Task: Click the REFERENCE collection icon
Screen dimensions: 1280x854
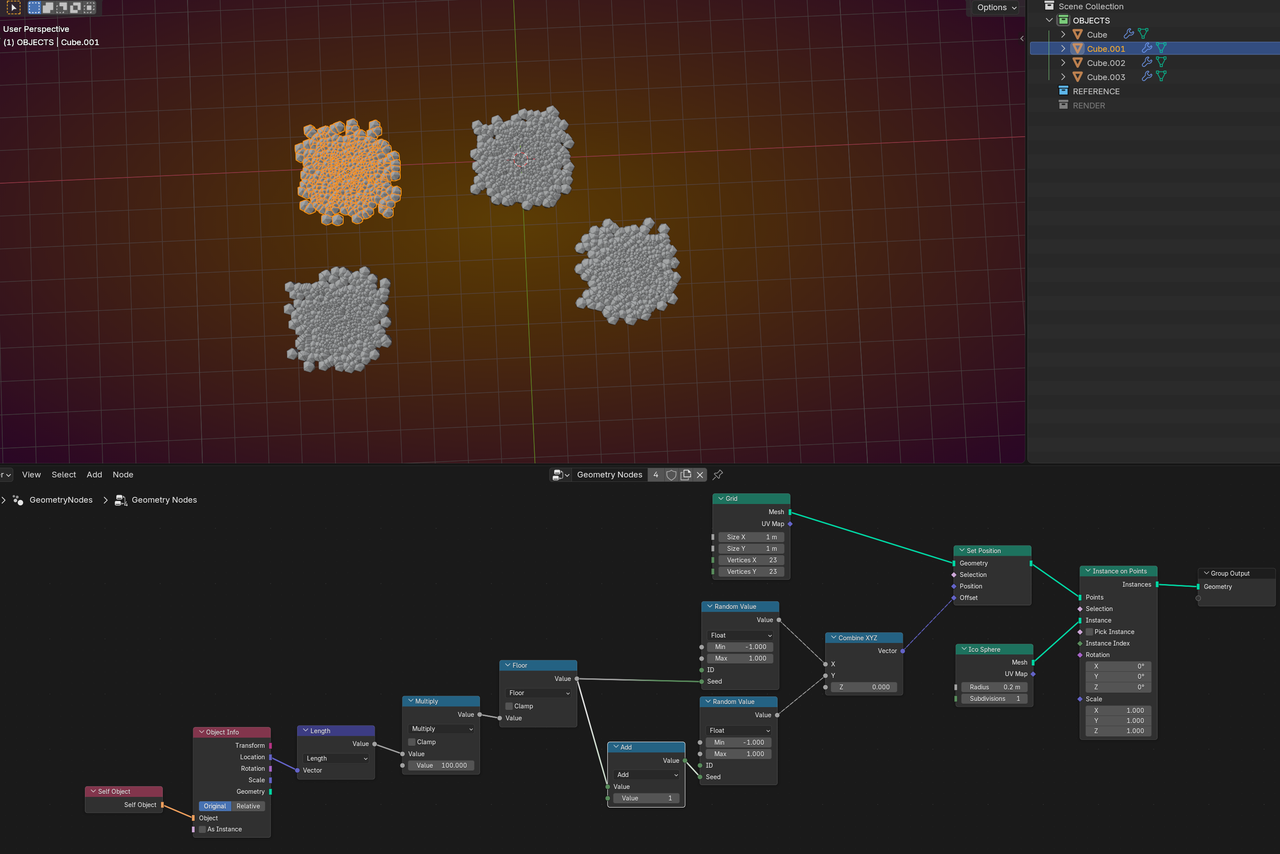Action: coord(1064,91)
